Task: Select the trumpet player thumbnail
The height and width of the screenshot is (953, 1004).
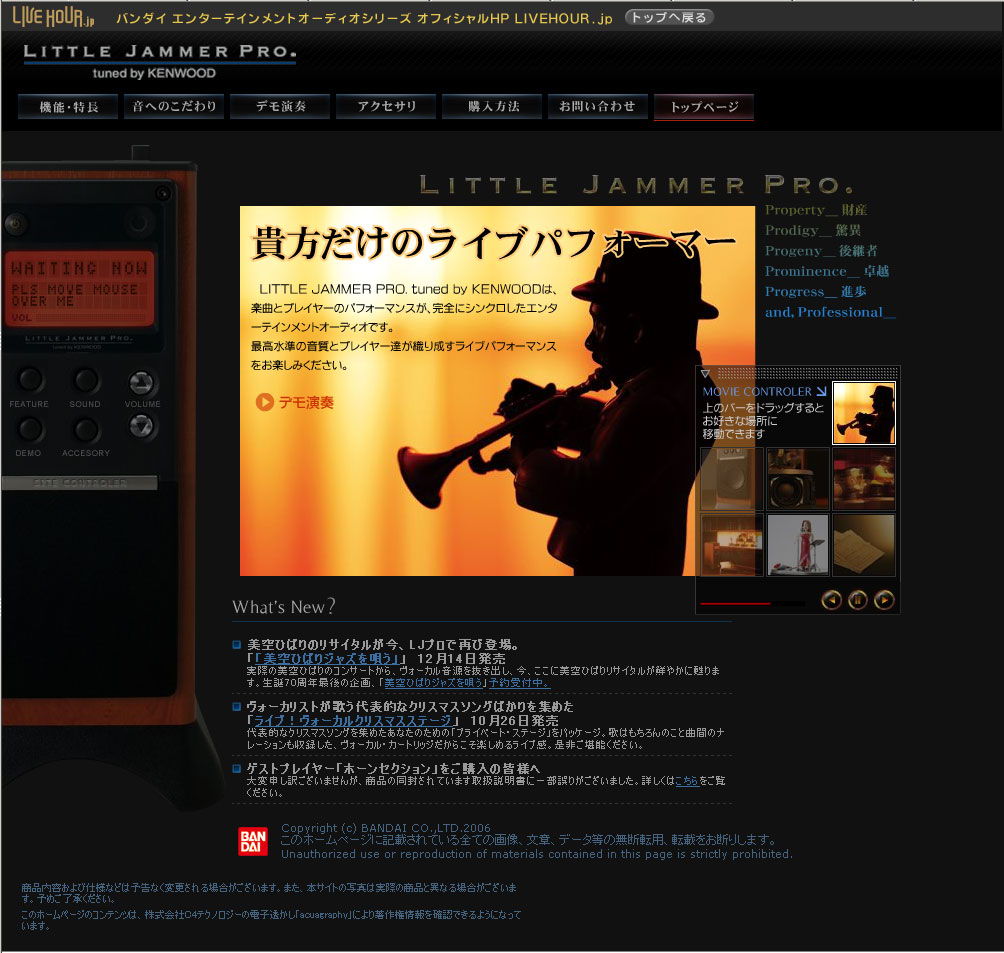Action: [864, 413]
